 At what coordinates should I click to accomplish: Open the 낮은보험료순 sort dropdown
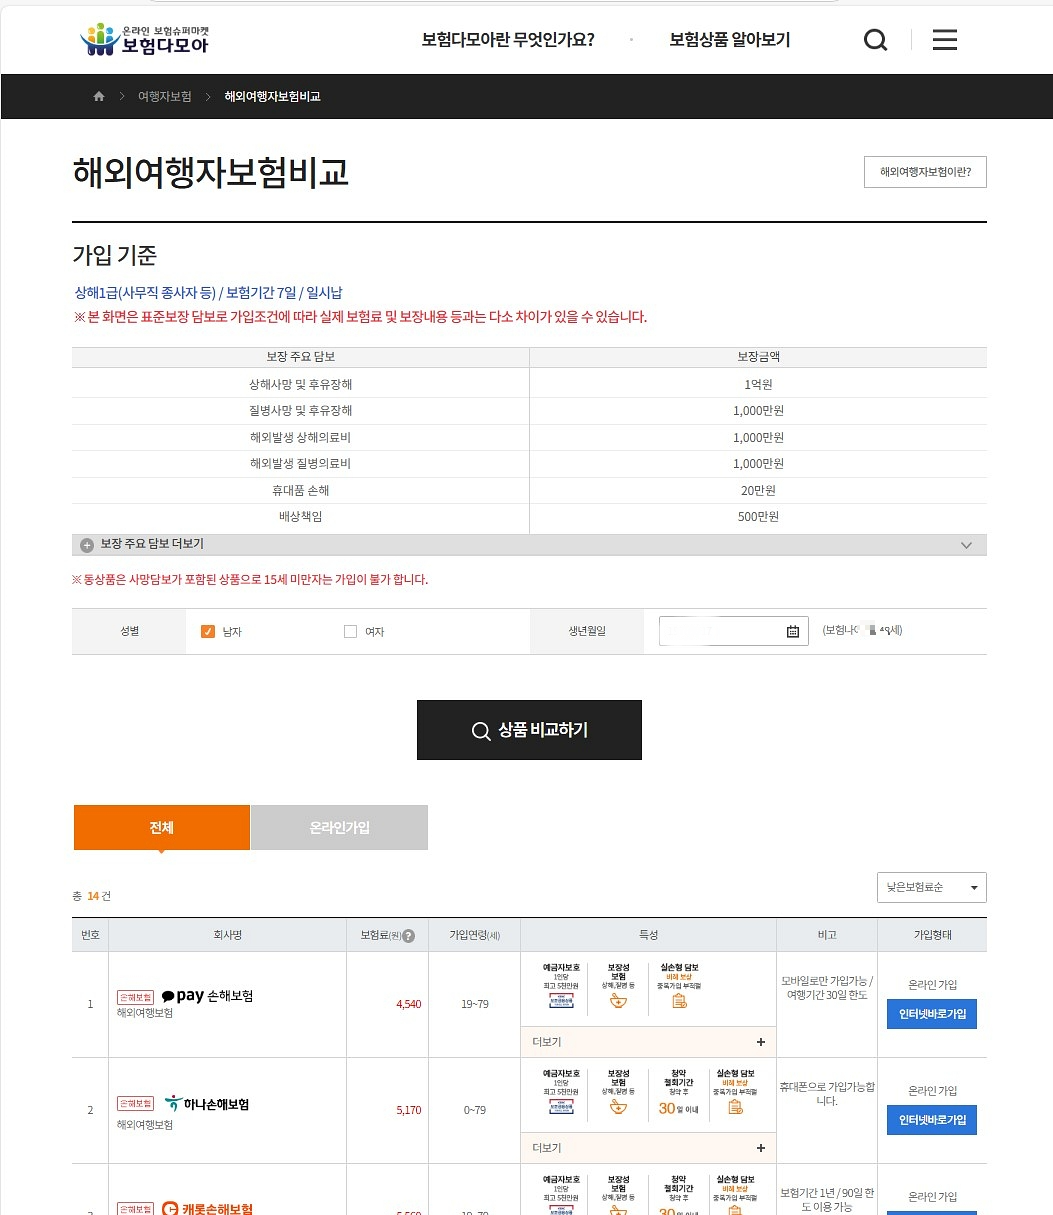pyautogui.click(x=931, y=888)
